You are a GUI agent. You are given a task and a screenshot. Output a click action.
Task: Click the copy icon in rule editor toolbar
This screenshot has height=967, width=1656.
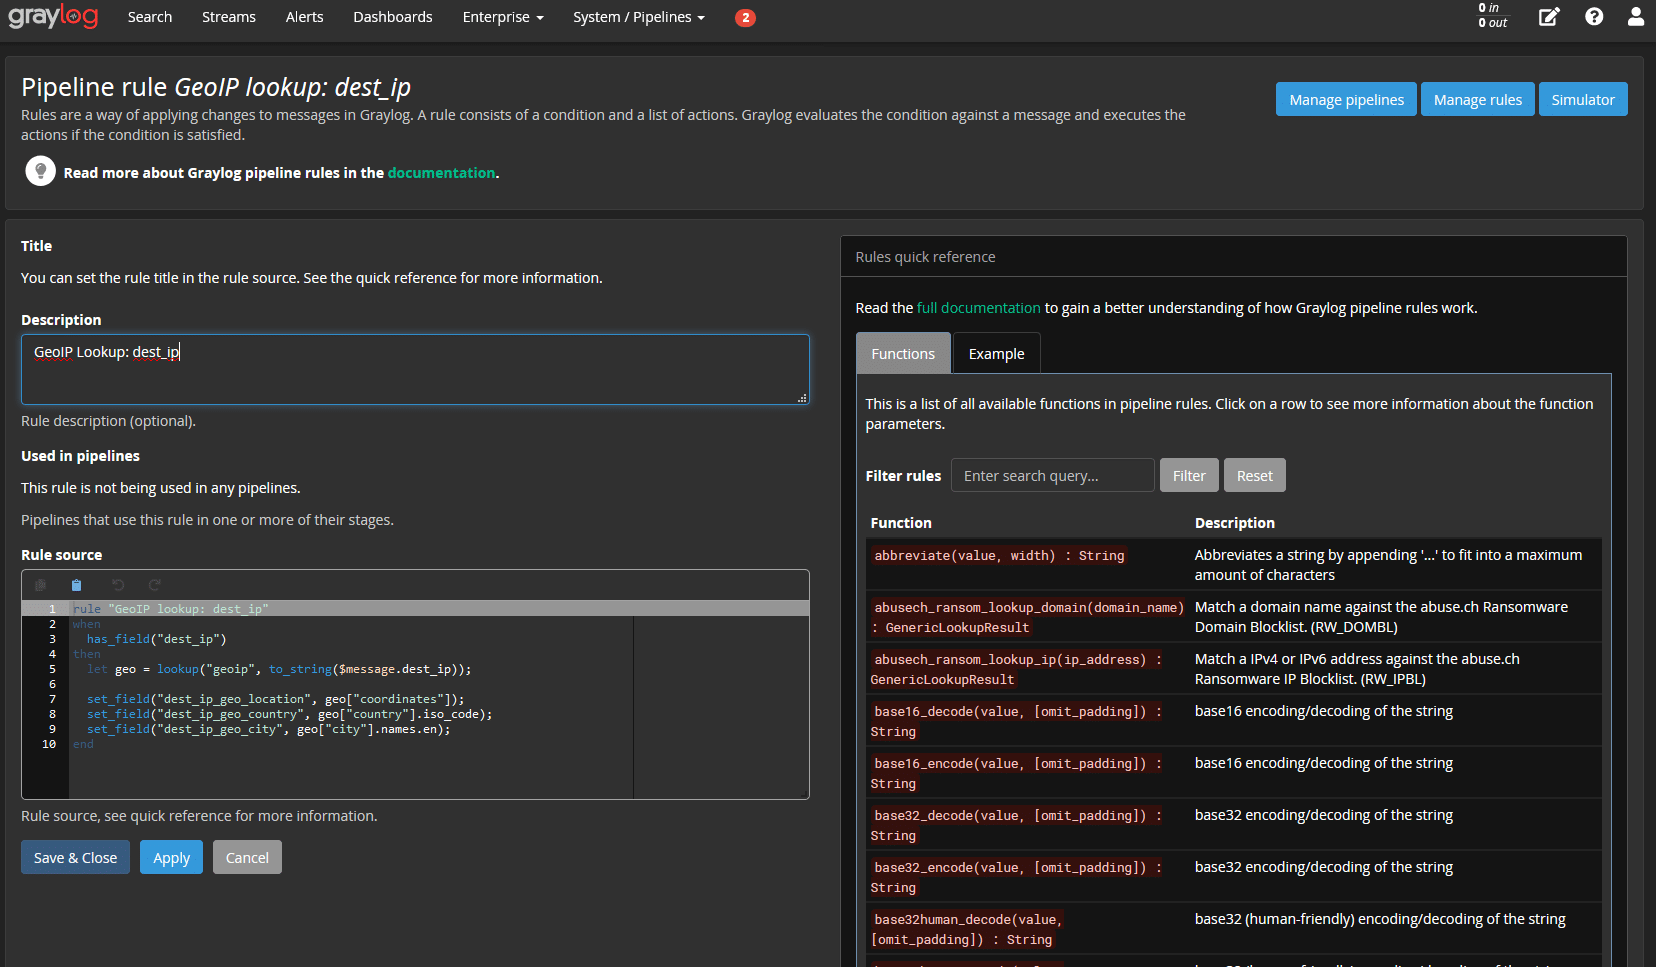coord(41,585)
